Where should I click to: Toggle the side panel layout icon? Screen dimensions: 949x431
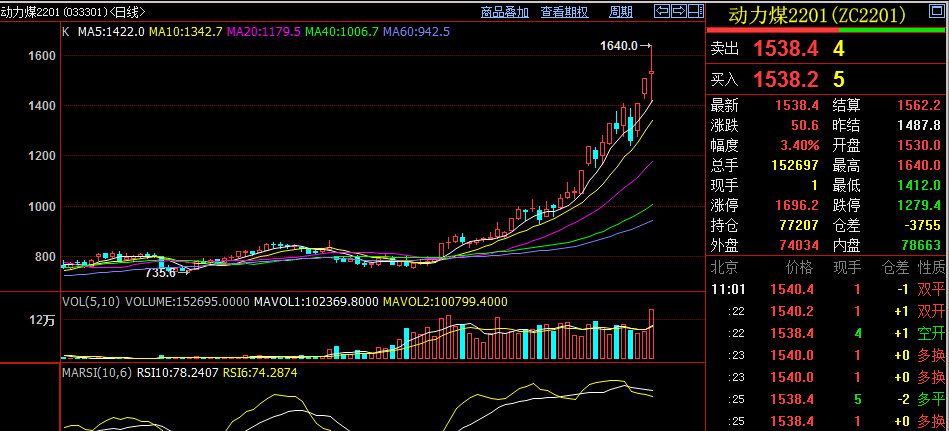tap(696, 11)
